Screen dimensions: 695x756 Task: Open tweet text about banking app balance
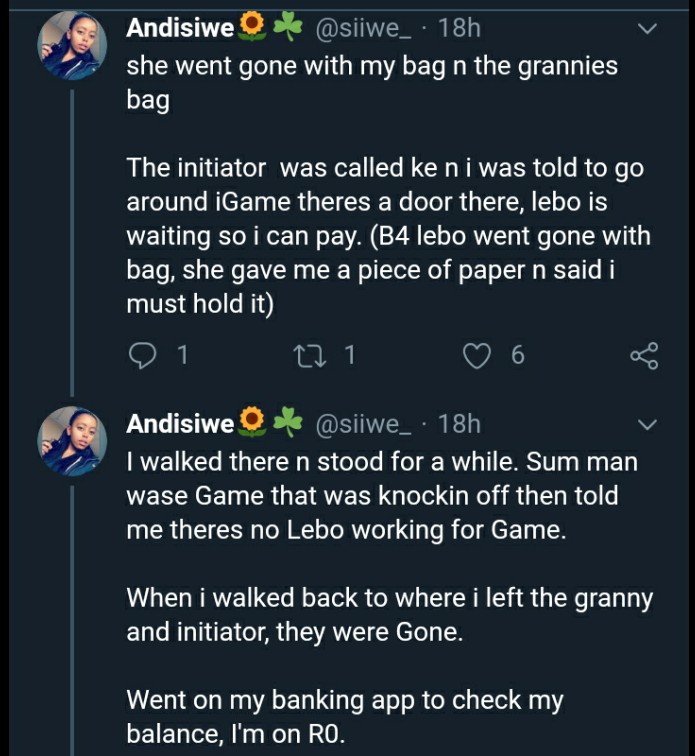coord(345,716)
